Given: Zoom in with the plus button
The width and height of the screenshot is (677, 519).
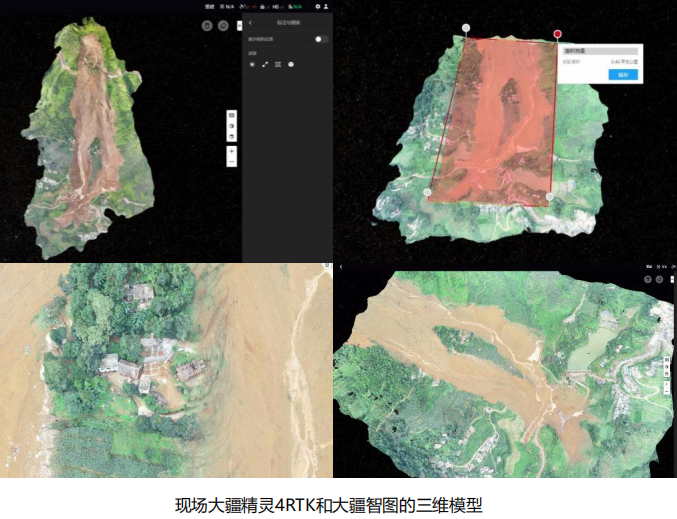Looking at the screenshot, I should click(232, 149).
